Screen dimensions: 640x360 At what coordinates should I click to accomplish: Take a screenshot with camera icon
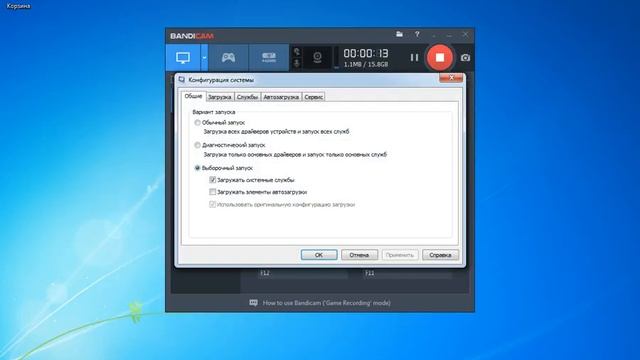465,58
